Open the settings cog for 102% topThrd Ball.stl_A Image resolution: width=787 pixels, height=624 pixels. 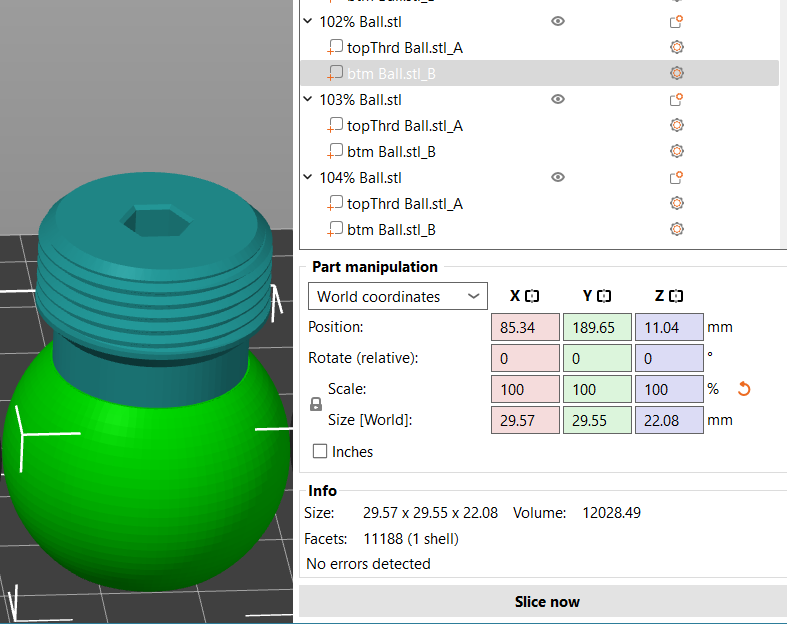pos(677,47)
